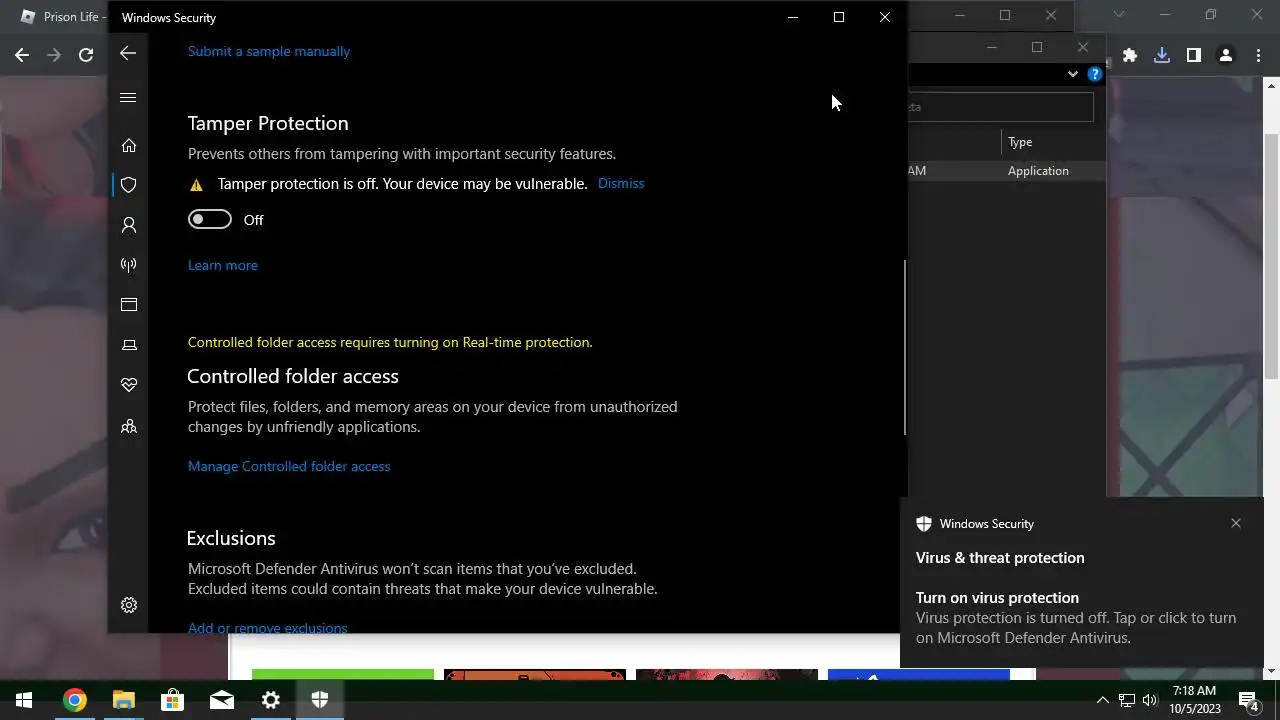
Task: Open Mail app from taskbar
Action: 221,700
